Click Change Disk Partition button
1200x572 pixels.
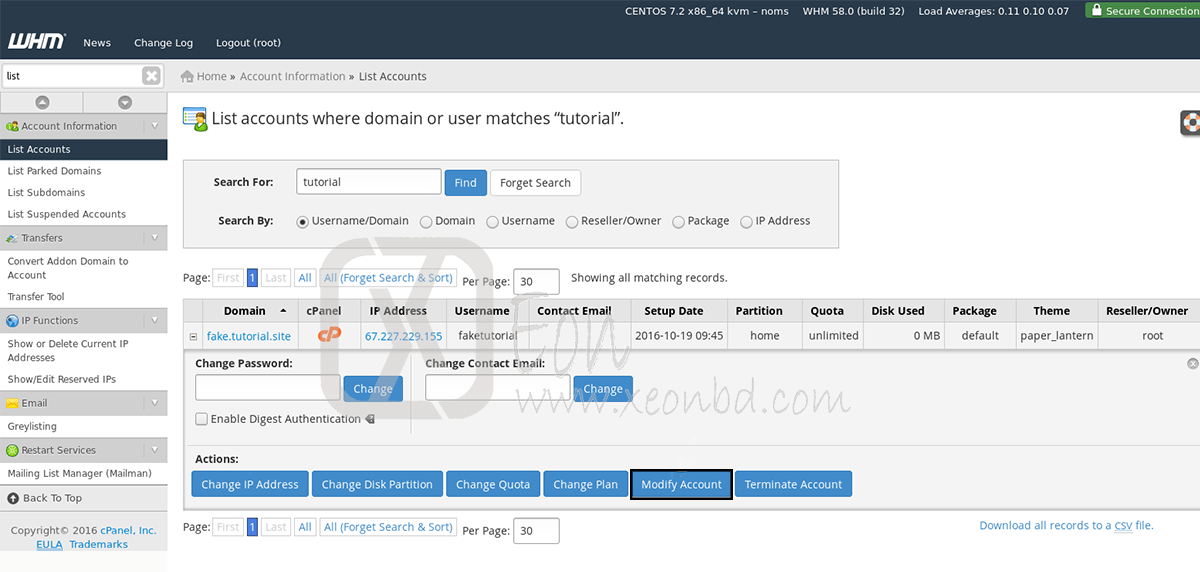pos(377,484)
